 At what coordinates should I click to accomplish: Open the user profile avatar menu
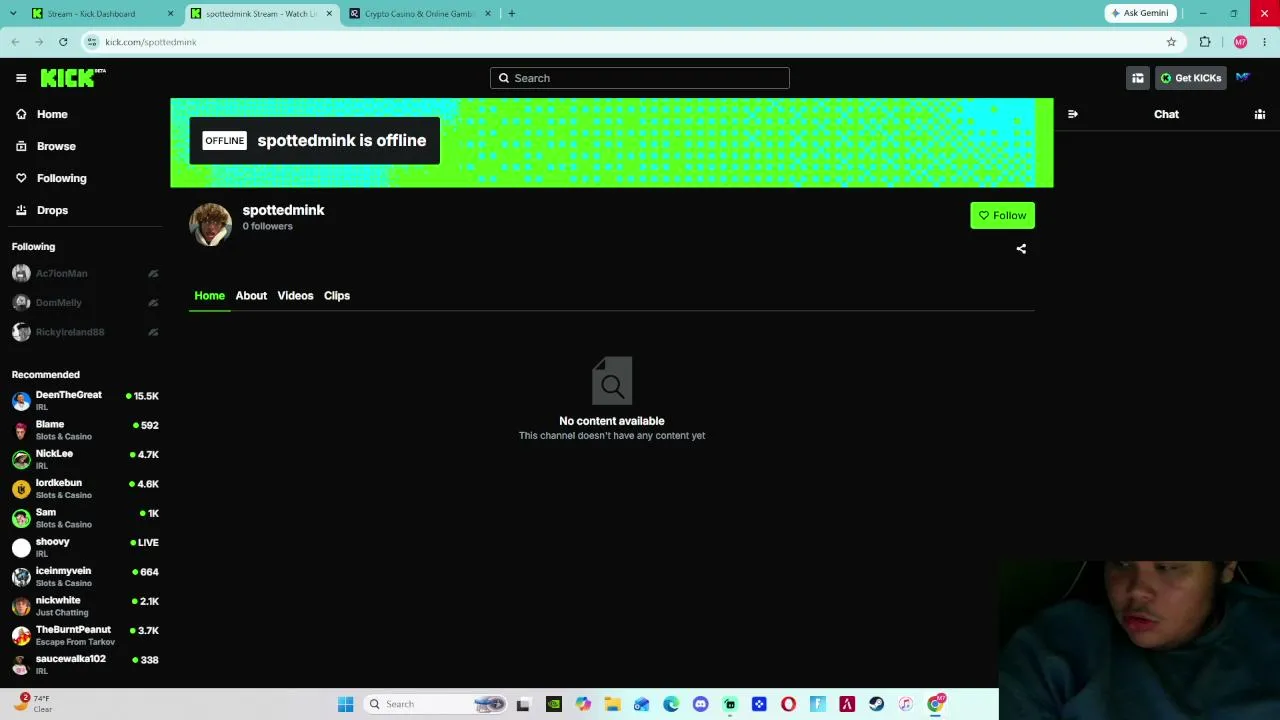tap(1243, 77)
